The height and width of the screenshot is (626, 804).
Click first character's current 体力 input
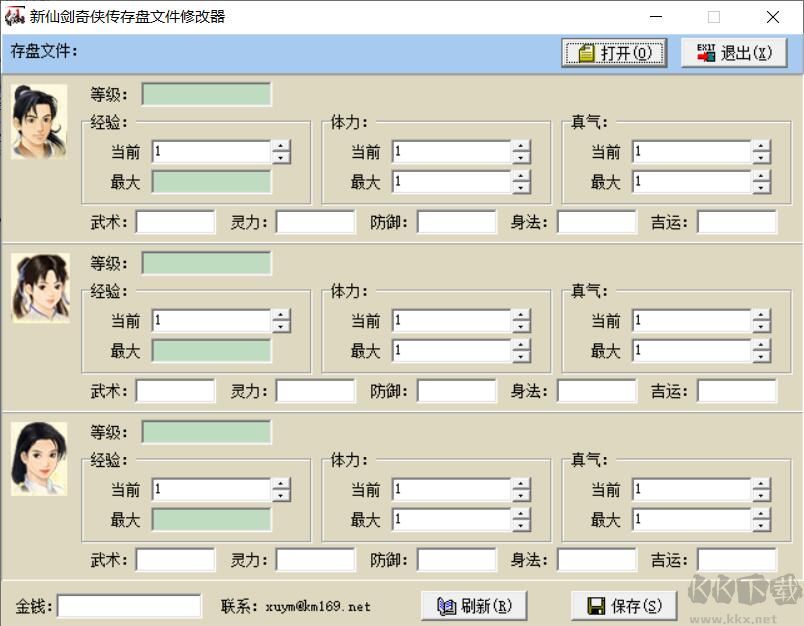(452, 152)
